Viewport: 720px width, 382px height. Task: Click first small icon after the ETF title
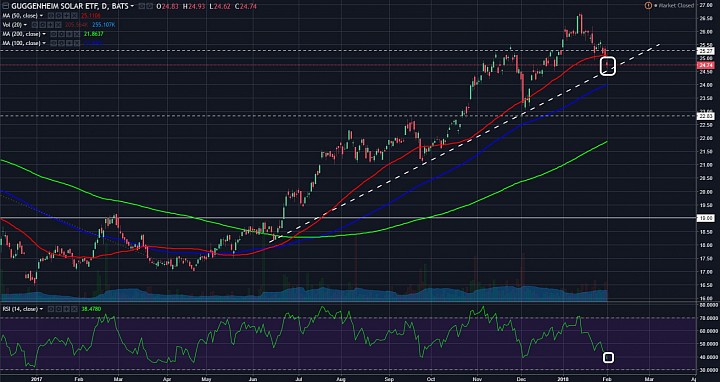(x=141, y=6)
